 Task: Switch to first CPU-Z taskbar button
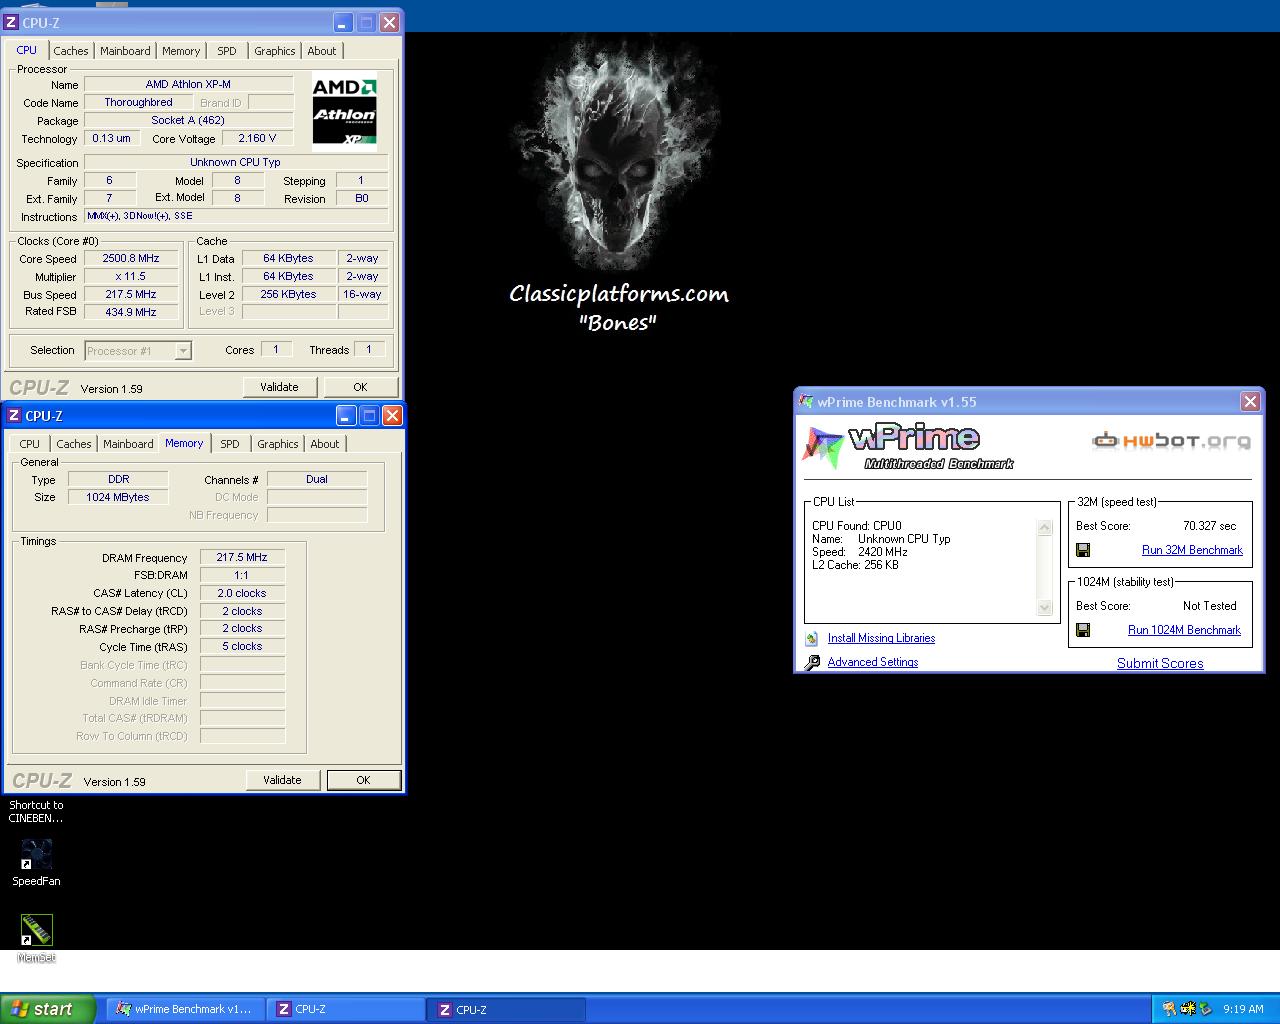point(345,1009)
